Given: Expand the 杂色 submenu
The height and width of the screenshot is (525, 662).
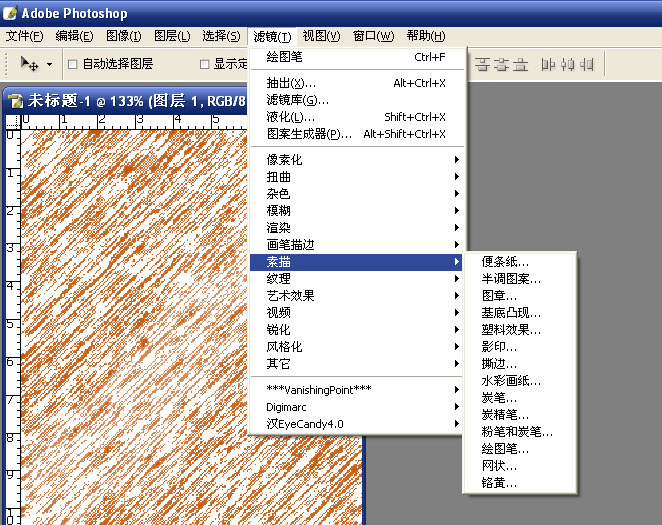Looking at the screenshot, I should (x=357, y=194).
